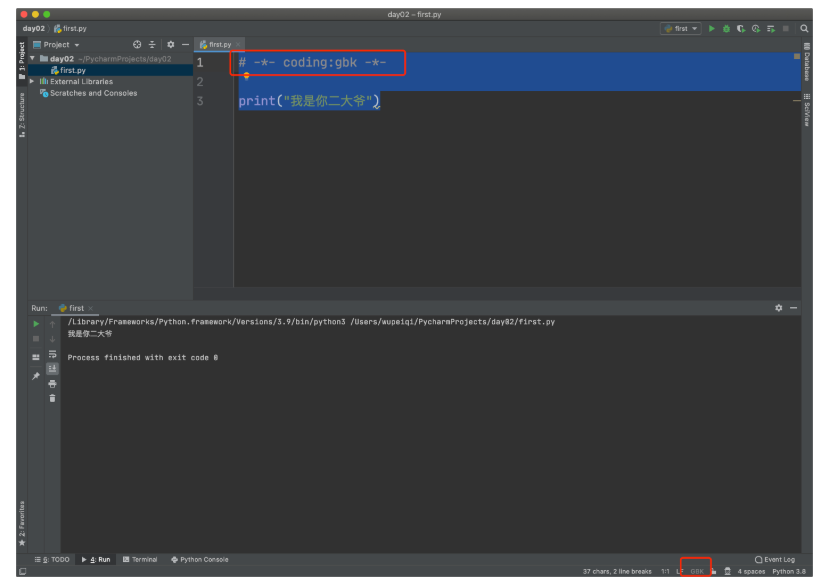
Task: Click the locate-file target icon in Project panel
Action: (x=137, y=45)
